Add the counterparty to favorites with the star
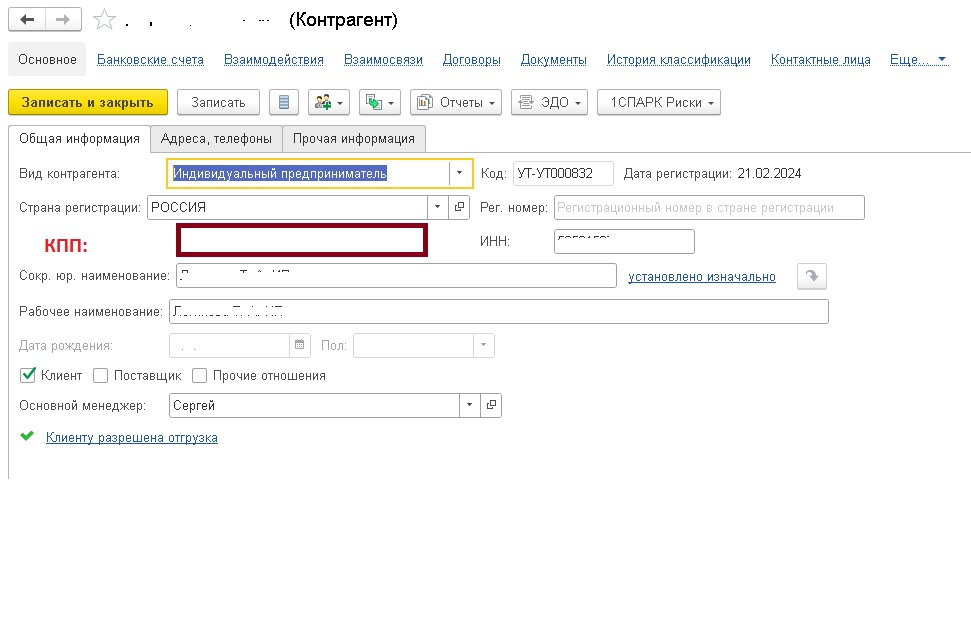Image resolution: width=971 pixels, height=626 pixels. click(103, 20)
